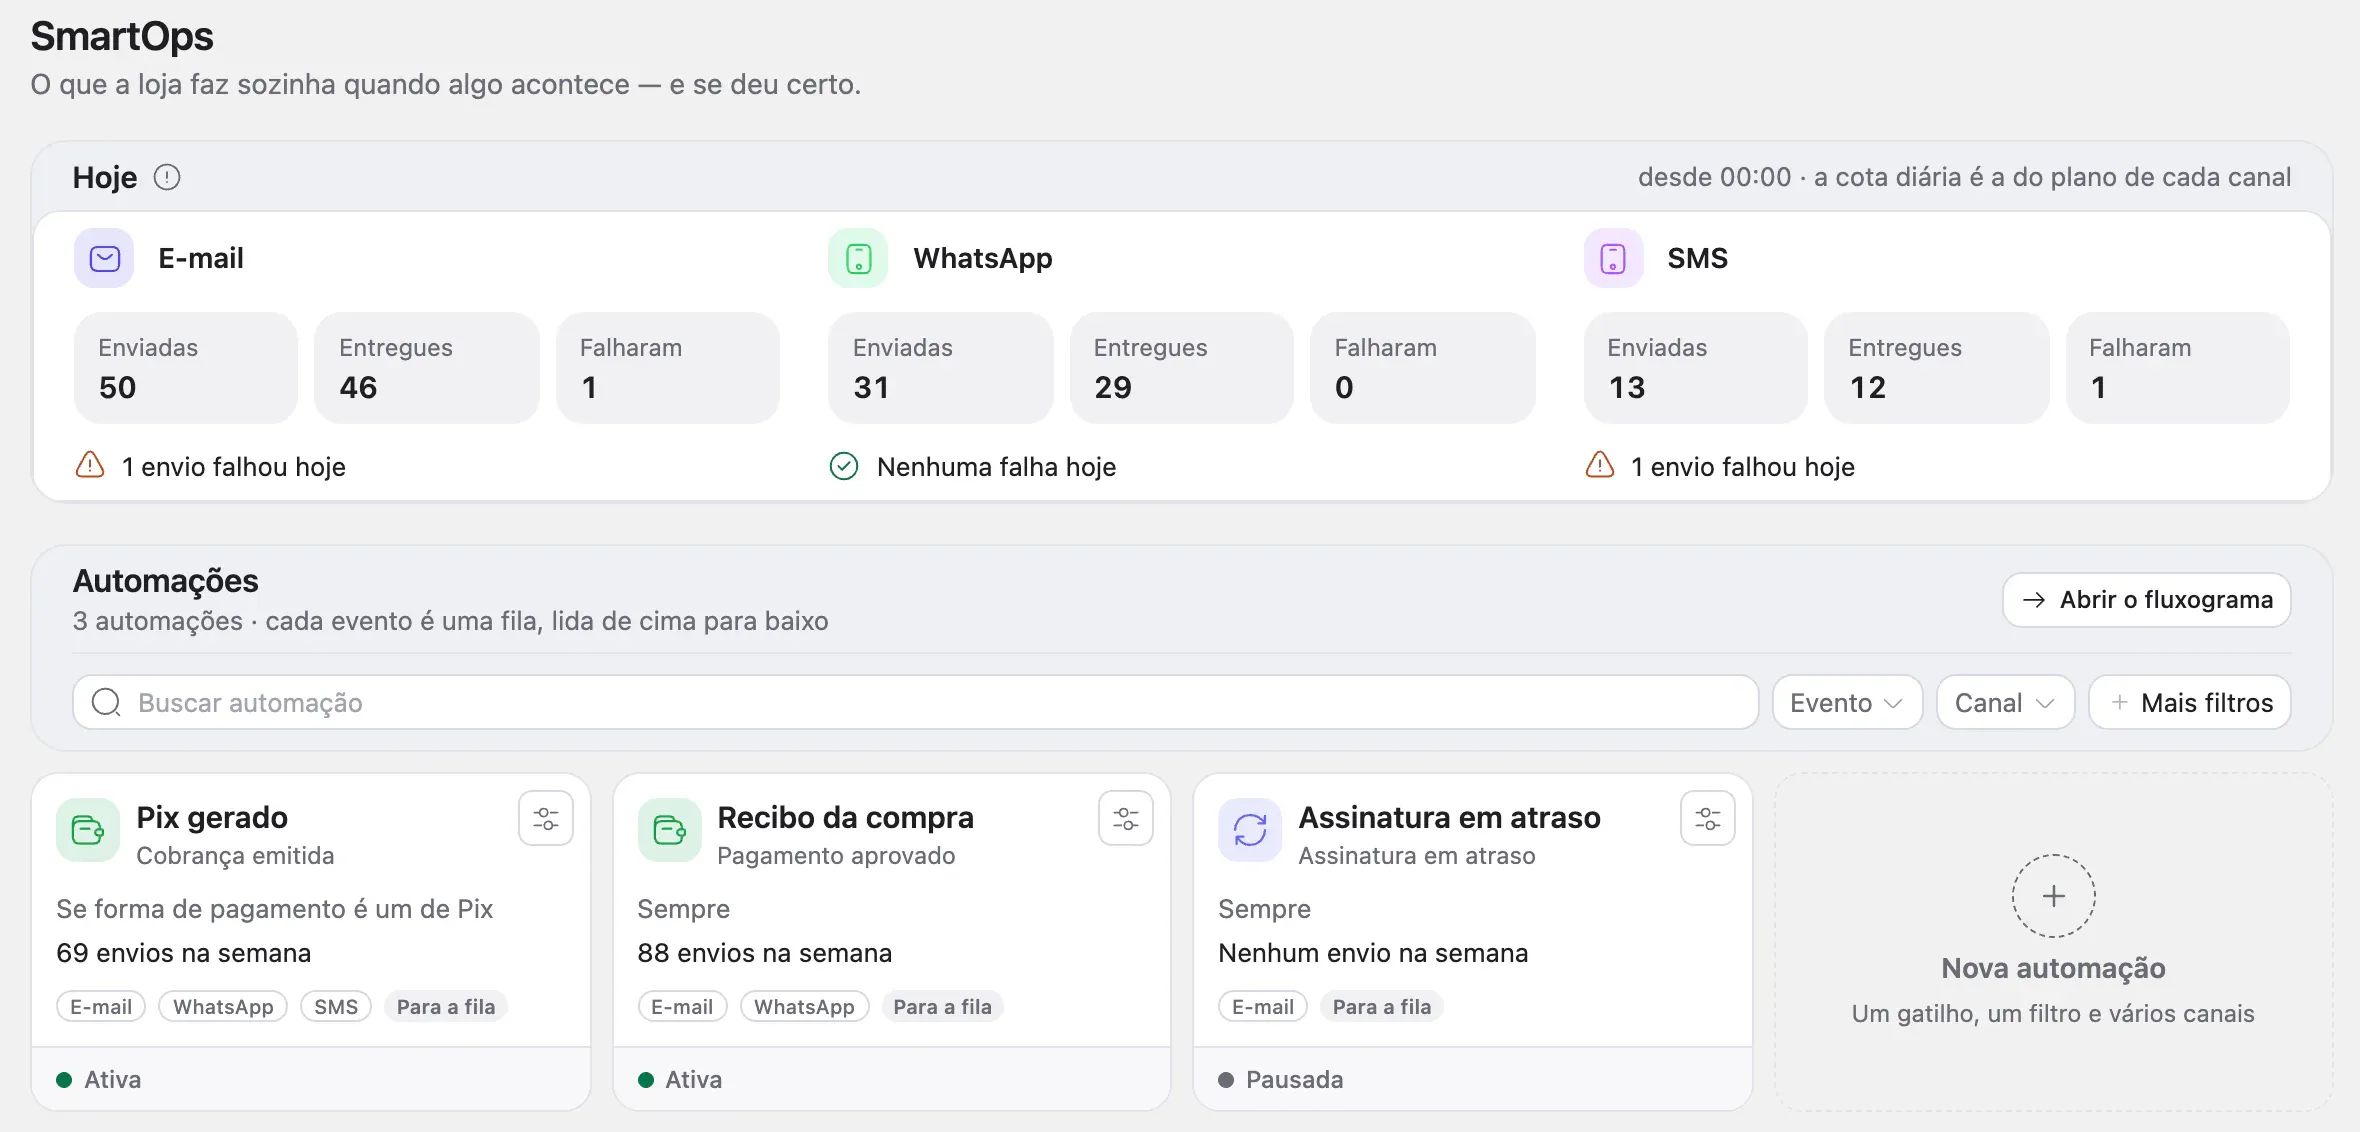The height and width of the screenshot is (1132, 2360).
Task: Click the Pix gerado wallet icon
Action: [x=88, y=830]
